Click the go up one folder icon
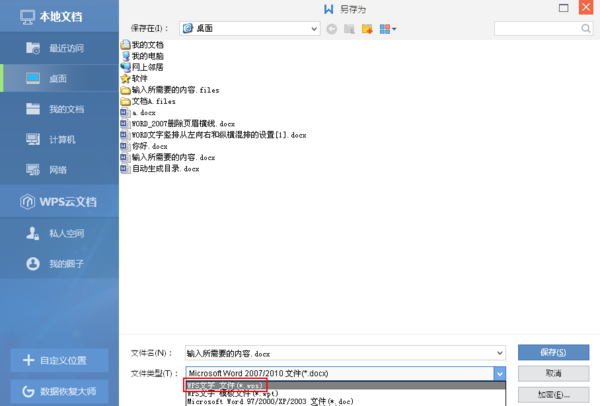The height and width of the screenshot is (406, 600). coord(349,29)
